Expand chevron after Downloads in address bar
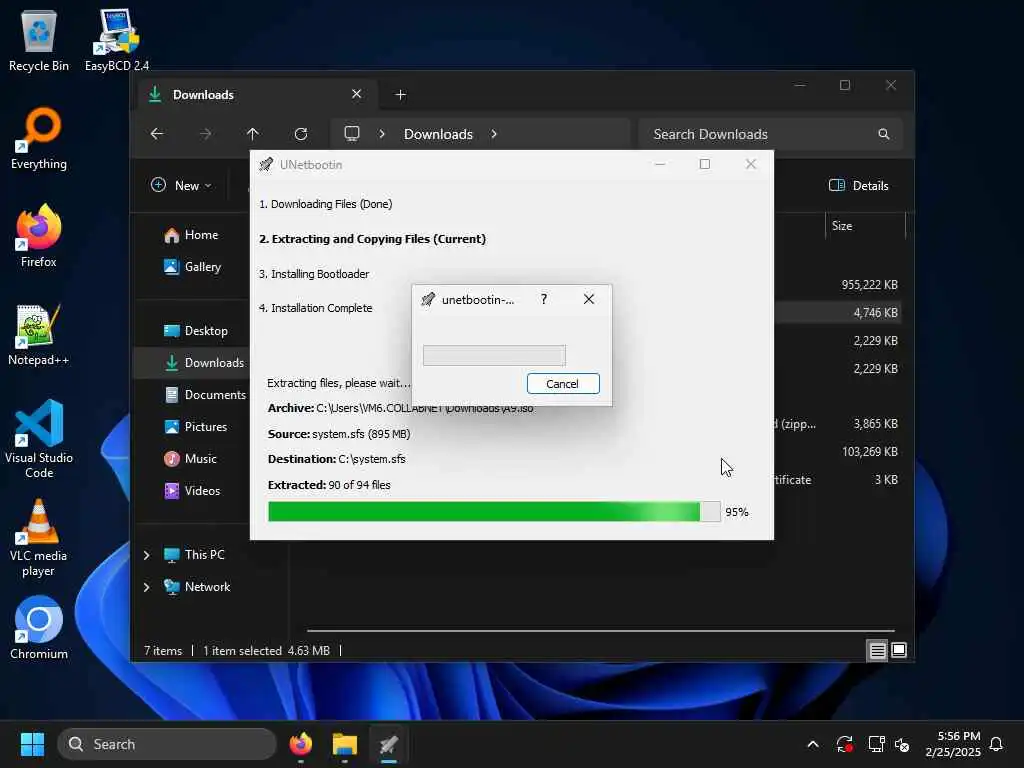Image resolution: width=1024 pixels, height=768 pixels. coord(494,134)
